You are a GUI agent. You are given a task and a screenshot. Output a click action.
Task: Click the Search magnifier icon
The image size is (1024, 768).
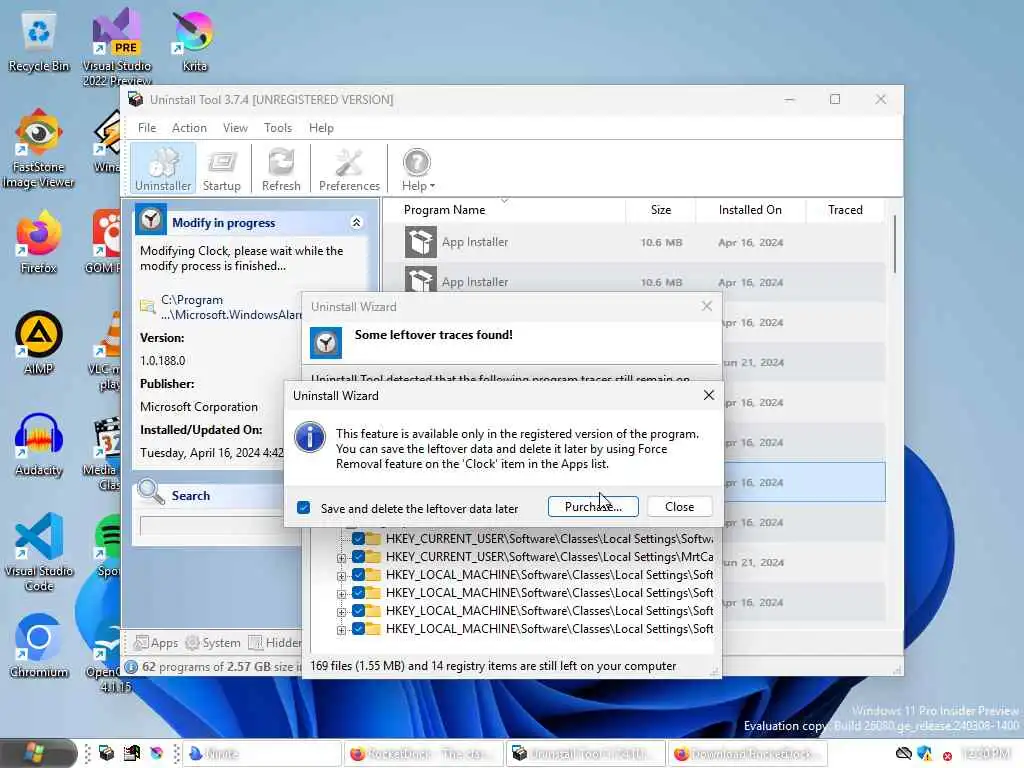click(151, 492)
